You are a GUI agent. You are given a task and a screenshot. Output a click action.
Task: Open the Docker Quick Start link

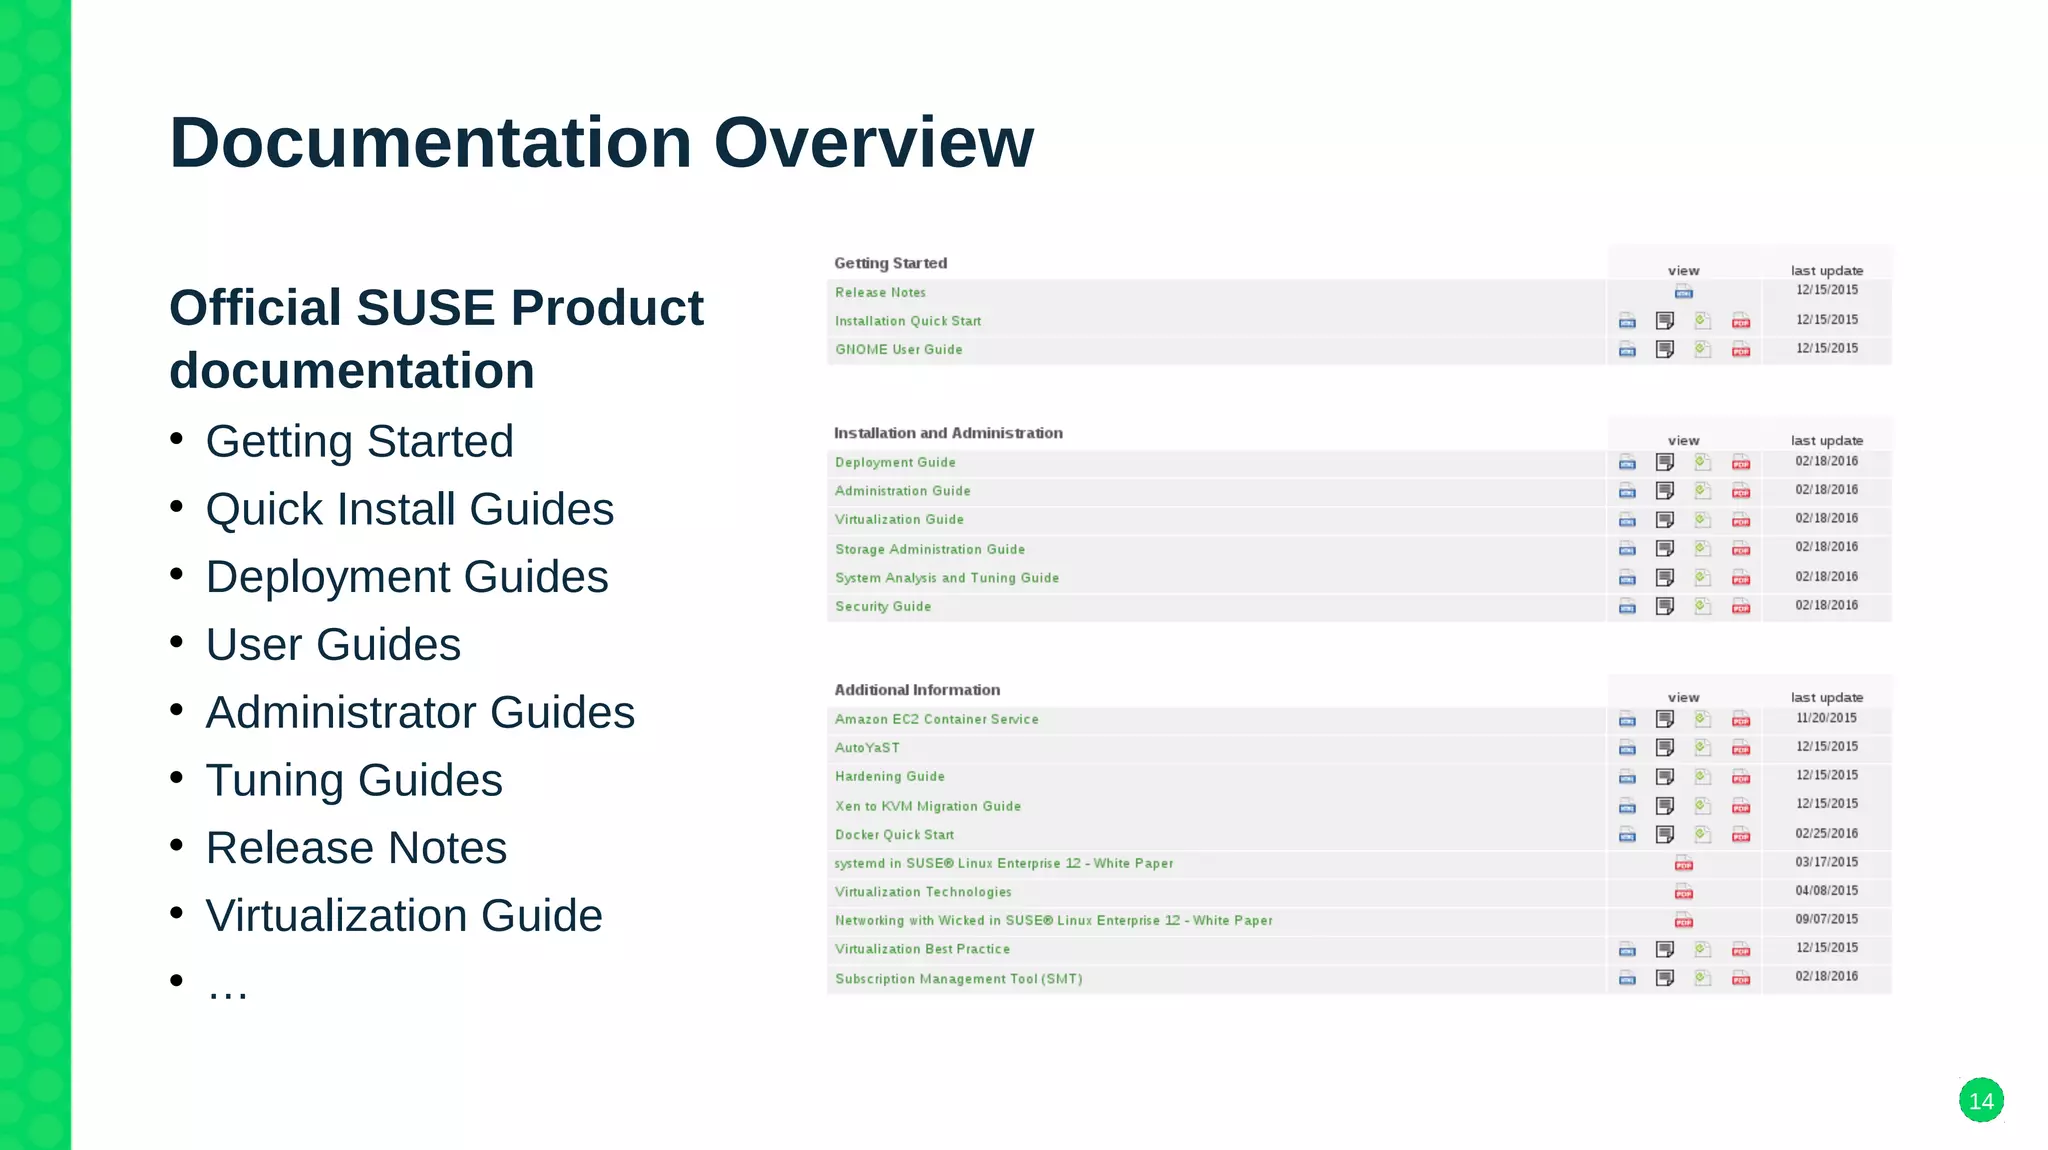[x=894, y=834]
